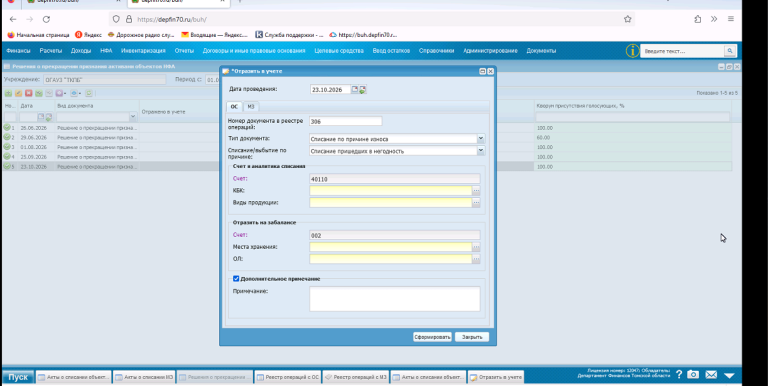Switch to the МЗ tab
Viewport: 768px width, 386px height.
(x=251, y=106)
